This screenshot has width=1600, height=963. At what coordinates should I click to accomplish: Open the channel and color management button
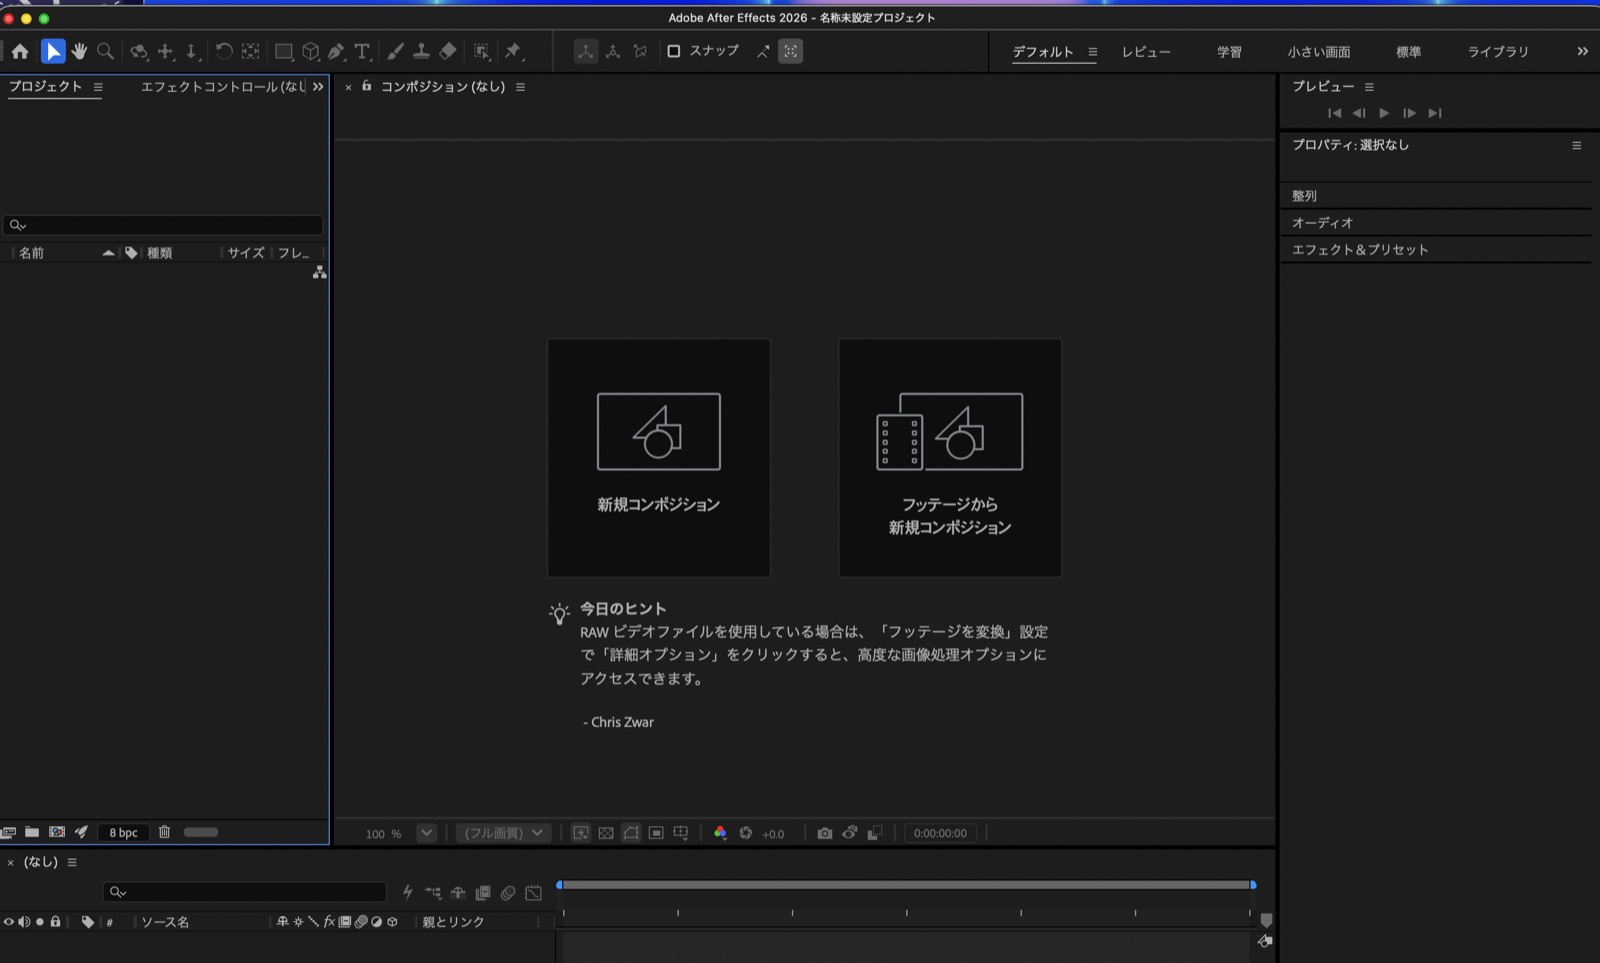pos(720,832)
